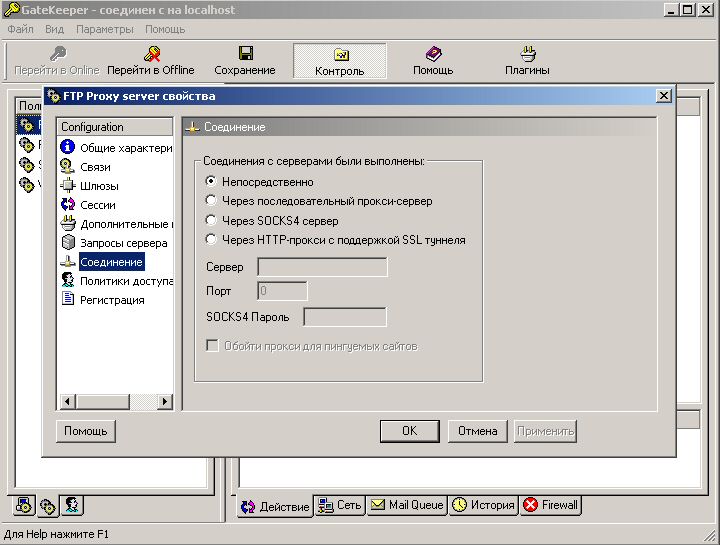Click the computer icon tab at the bottom left
This screenshot has width=720, height=545.
pos(24,505)
